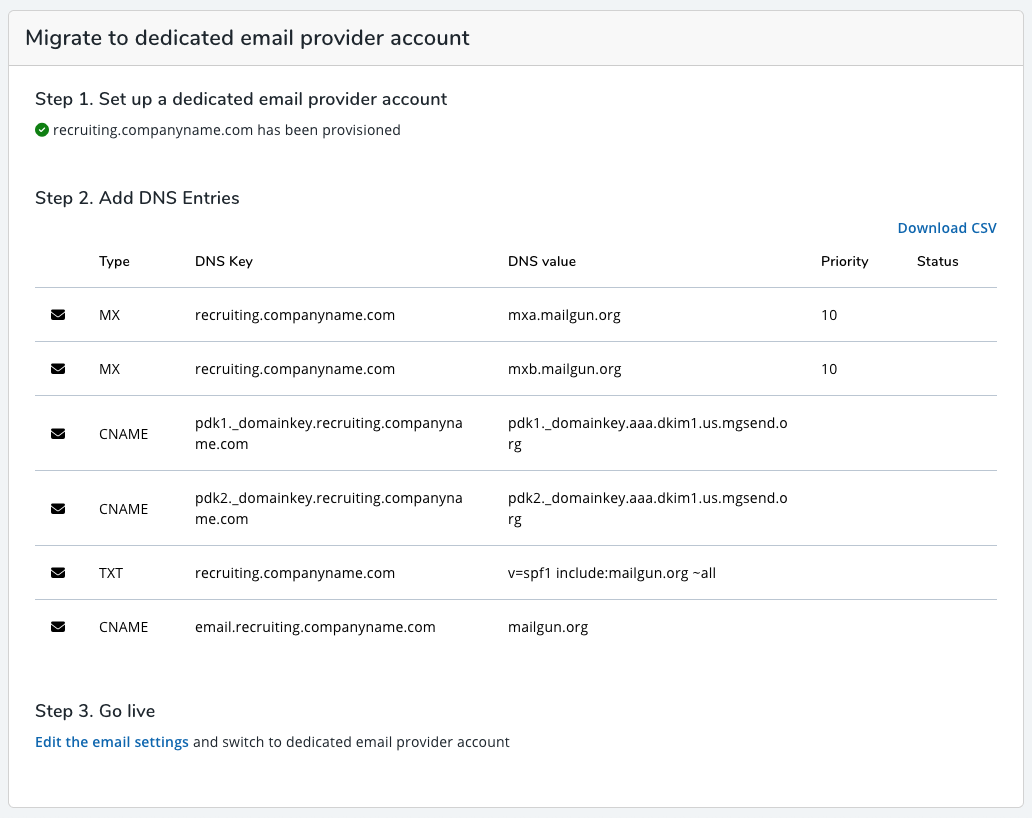Select the SPF TXT record value
Viewport: 1032px width, 818px height.
pyautogui.click(x=612, y=573)
